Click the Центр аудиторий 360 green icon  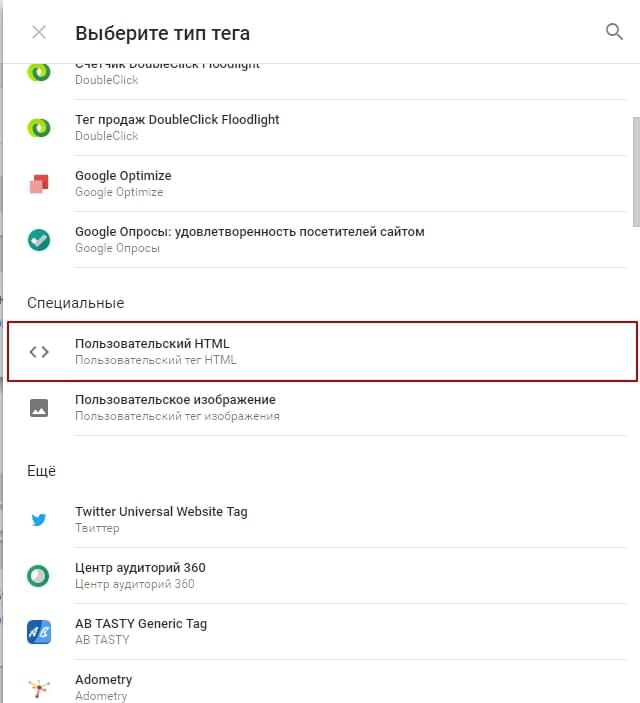click(38, 576)
